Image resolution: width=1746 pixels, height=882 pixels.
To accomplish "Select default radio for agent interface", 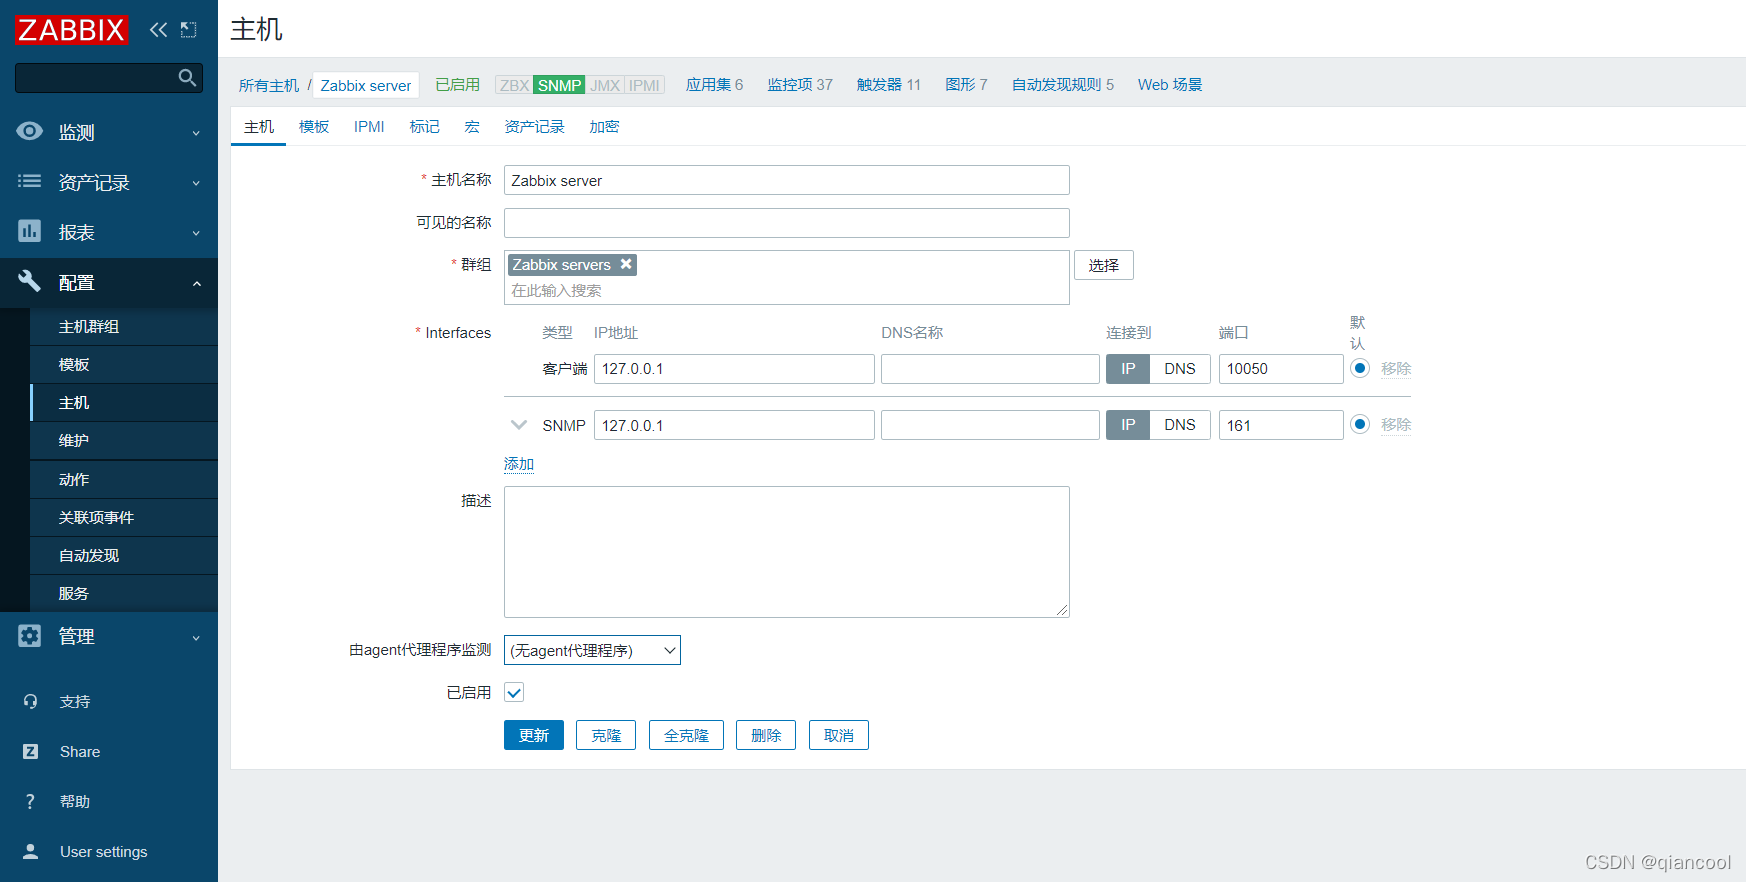I will click(1360, 368).
